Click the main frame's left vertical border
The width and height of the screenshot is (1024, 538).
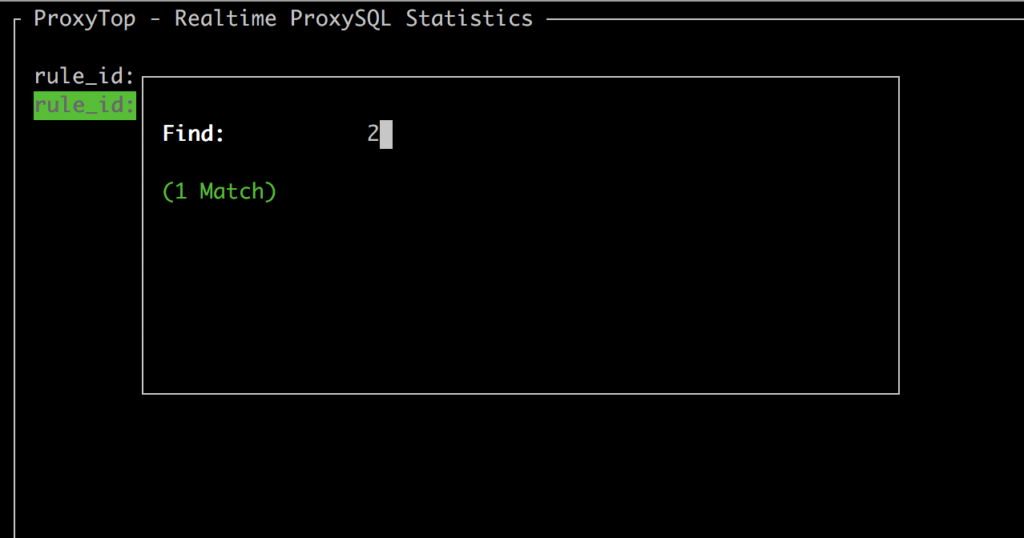click(16, 300)
